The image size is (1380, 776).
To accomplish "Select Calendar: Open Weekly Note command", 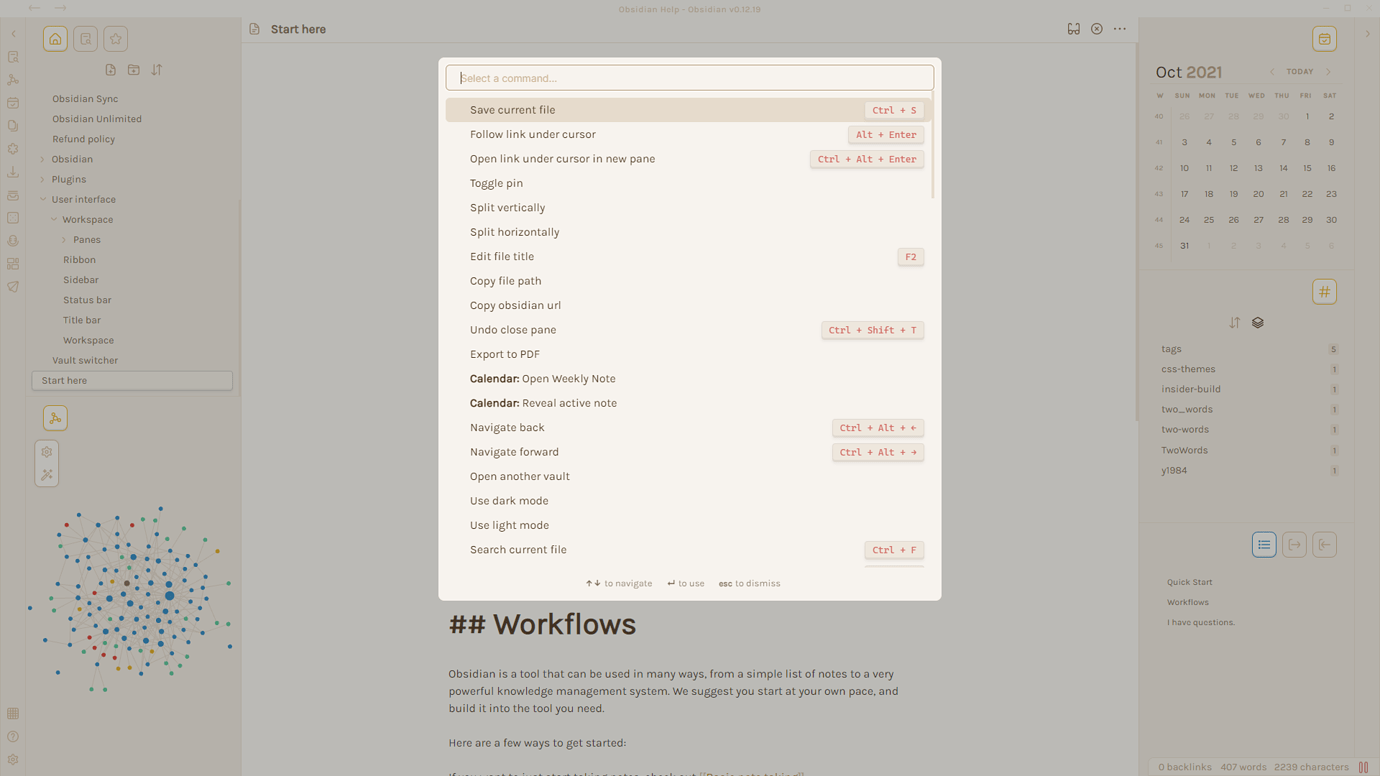I will 688,379.
